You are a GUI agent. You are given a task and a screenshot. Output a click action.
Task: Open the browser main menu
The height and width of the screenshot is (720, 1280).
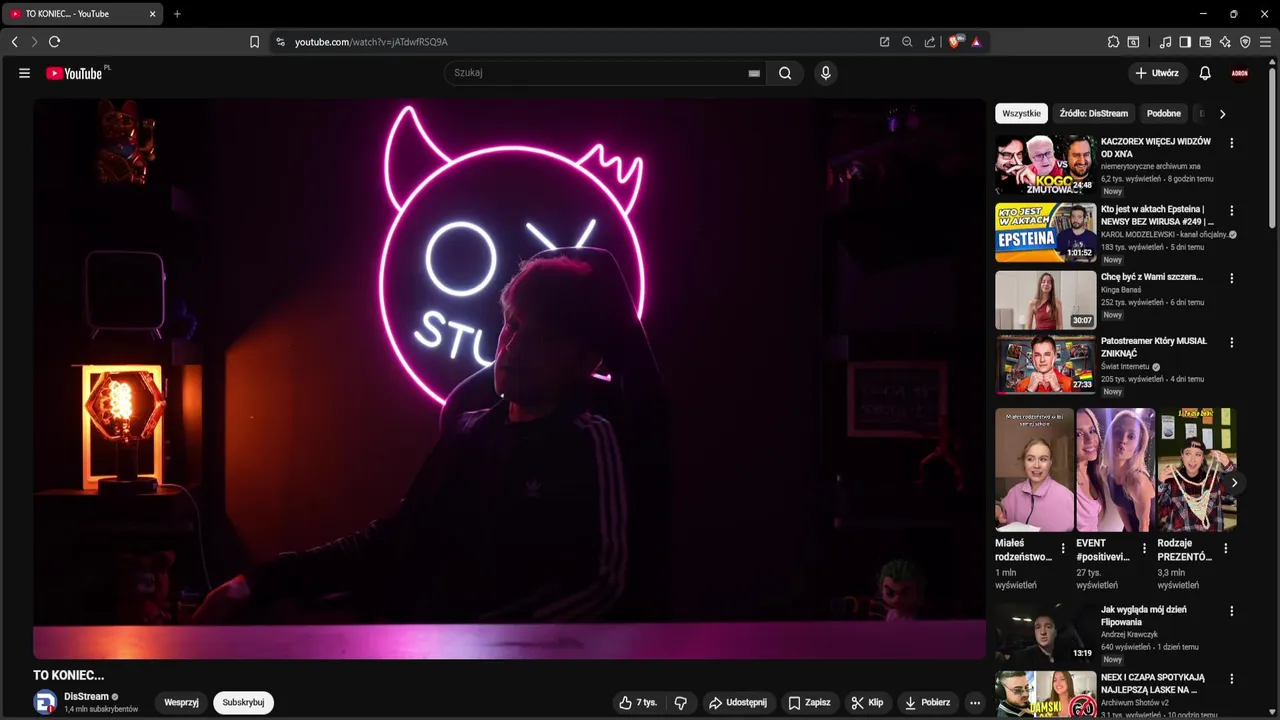point(1265,42)
